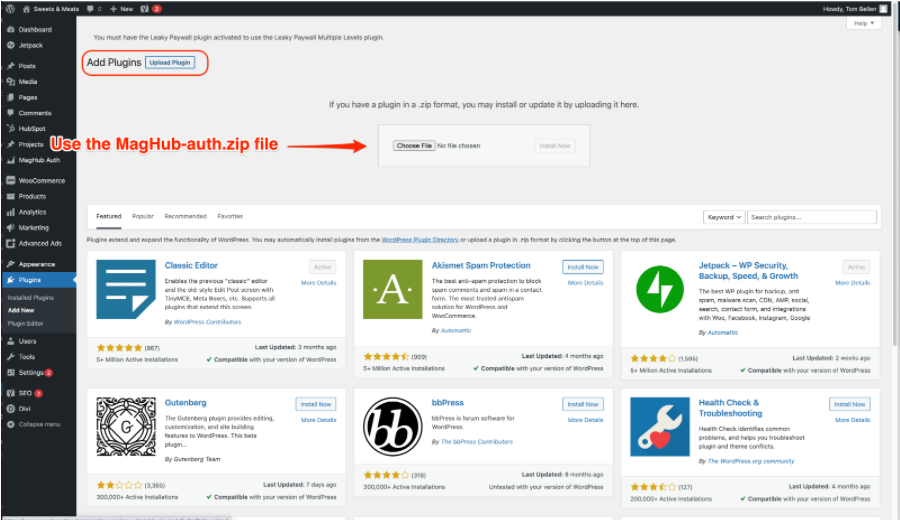Click the Posts pushpin icon
The width and height of the screenshot is (900, 520).
[10, 66]
